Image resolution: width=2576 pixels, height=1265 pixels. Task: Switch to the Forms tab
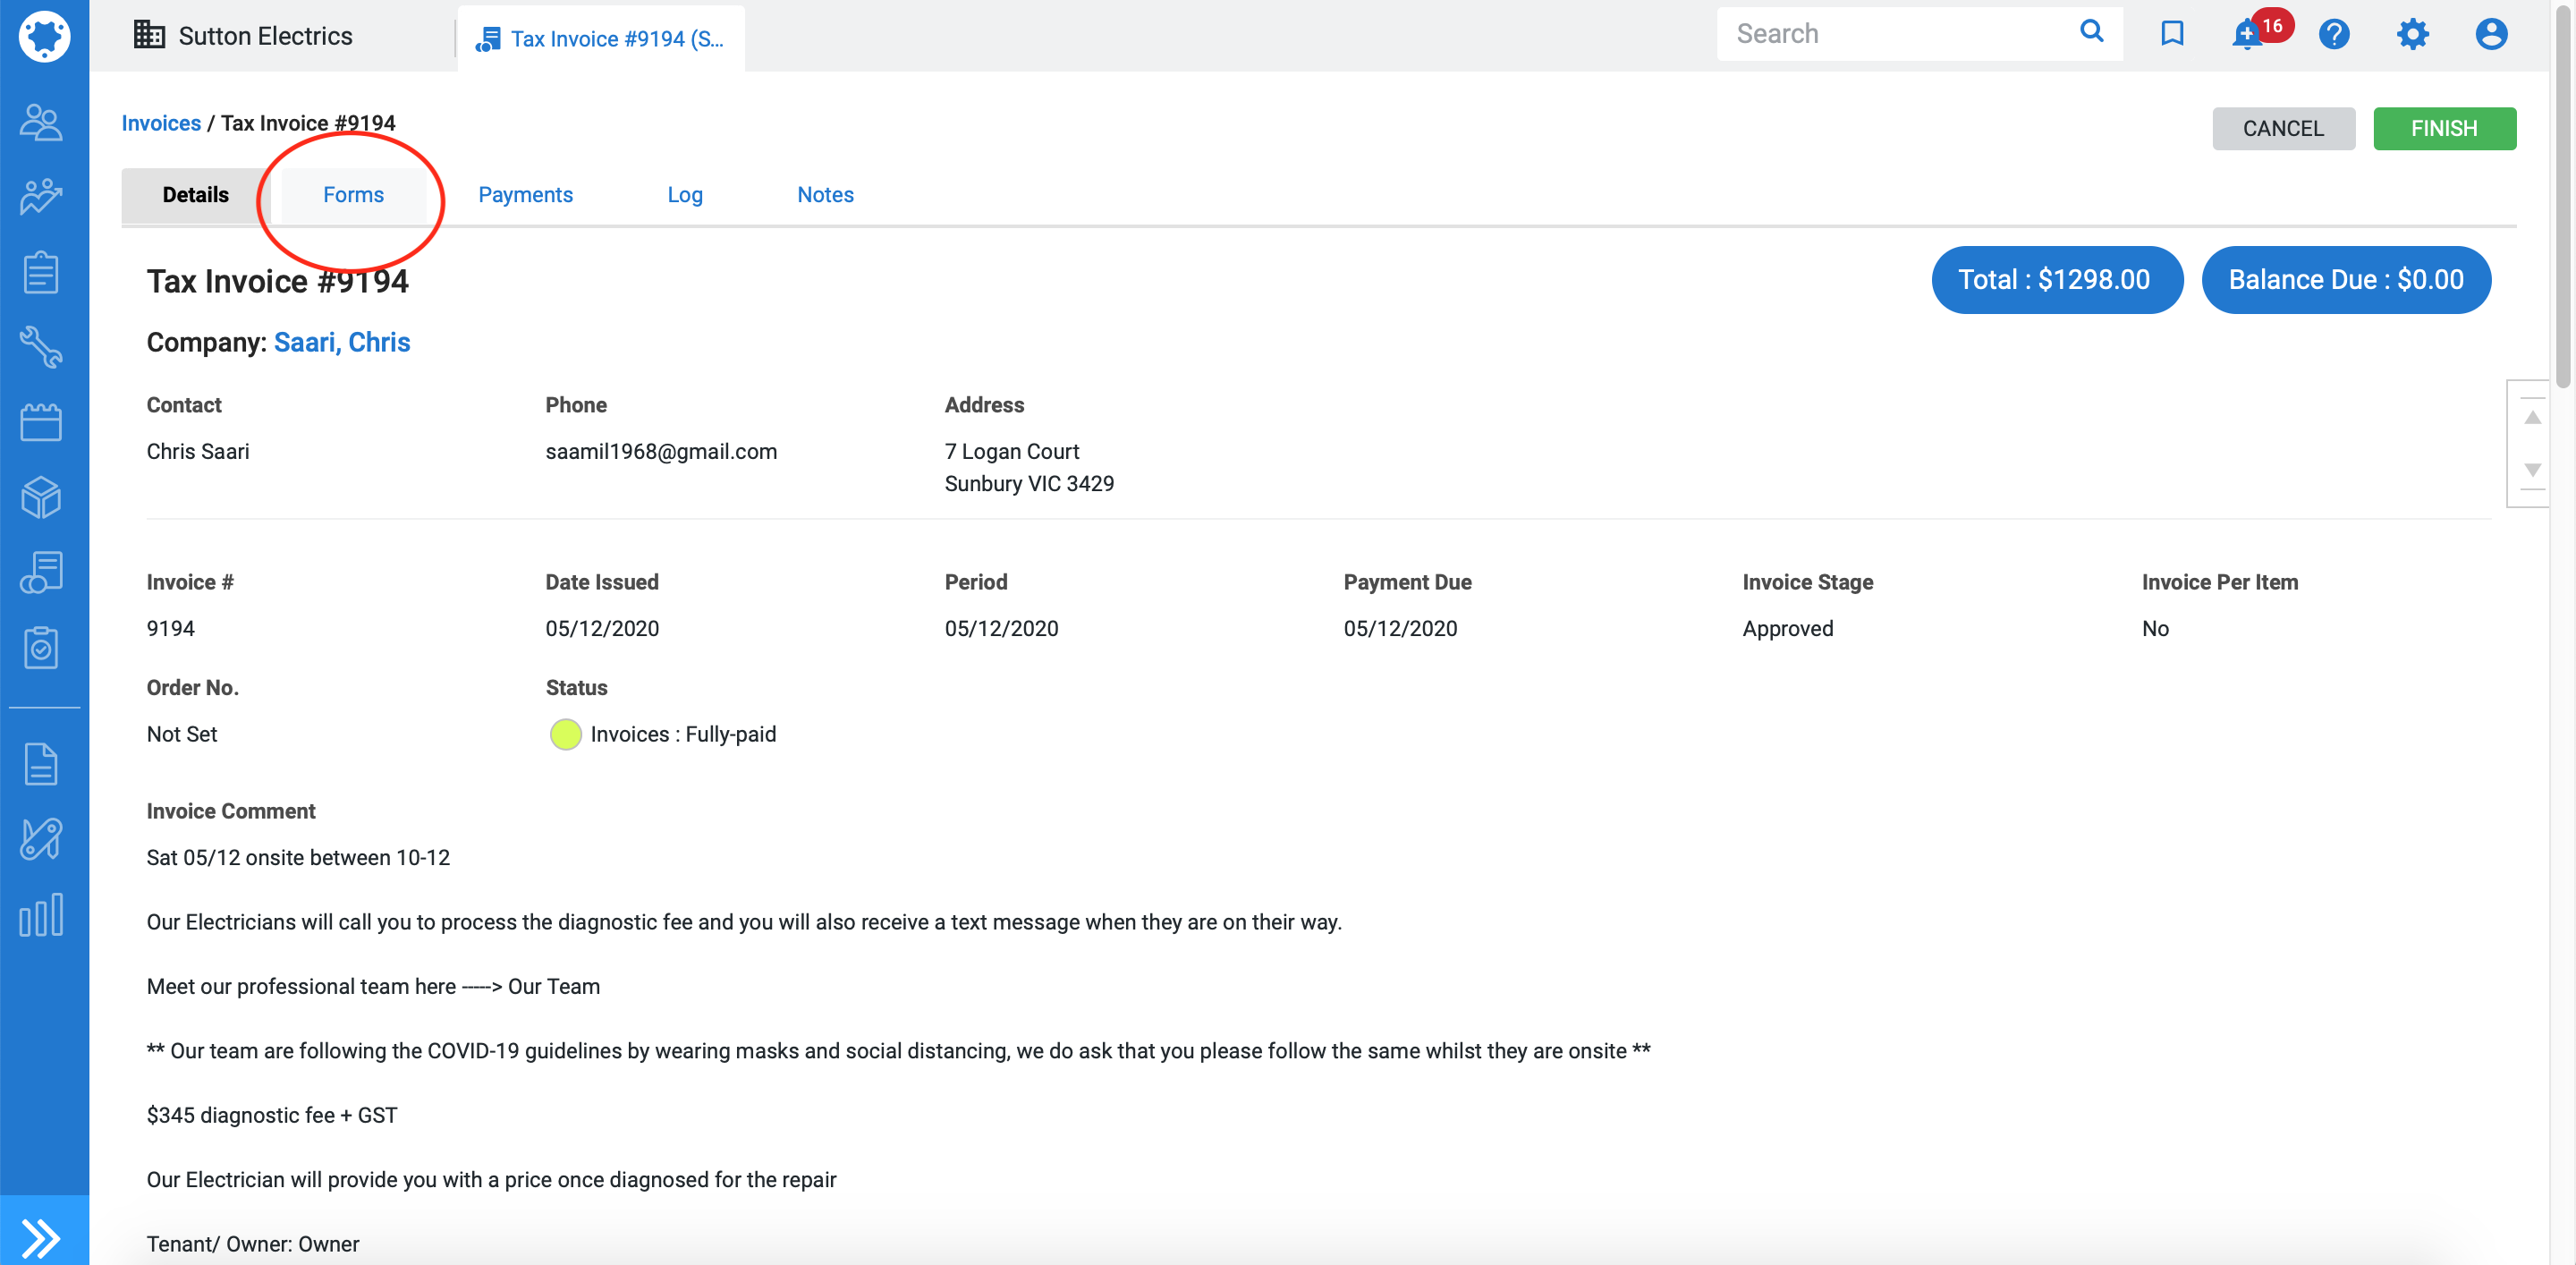pyautogui.click(x=353, y=195)
